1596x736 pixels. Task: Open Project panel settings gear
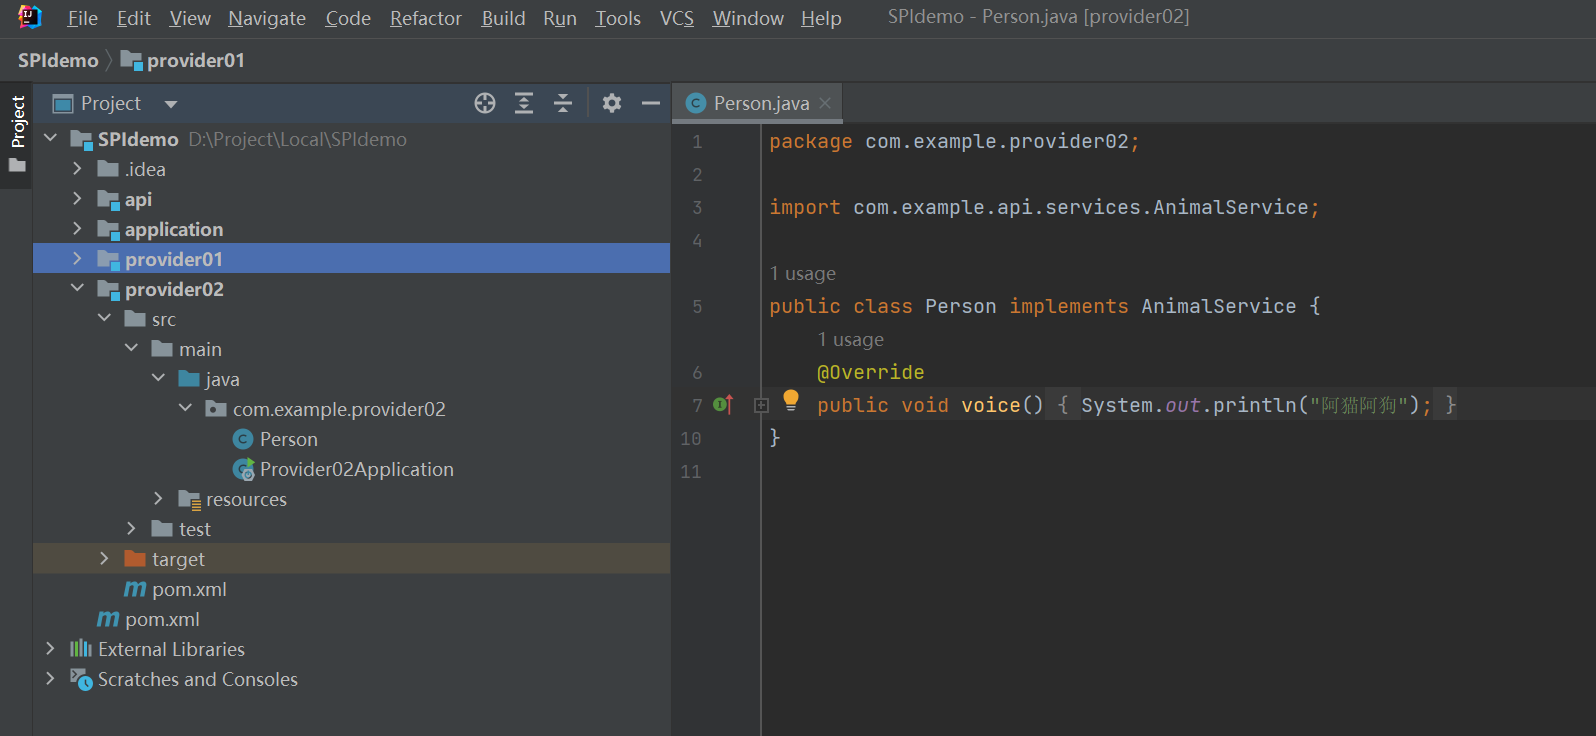tap(612, 103)
